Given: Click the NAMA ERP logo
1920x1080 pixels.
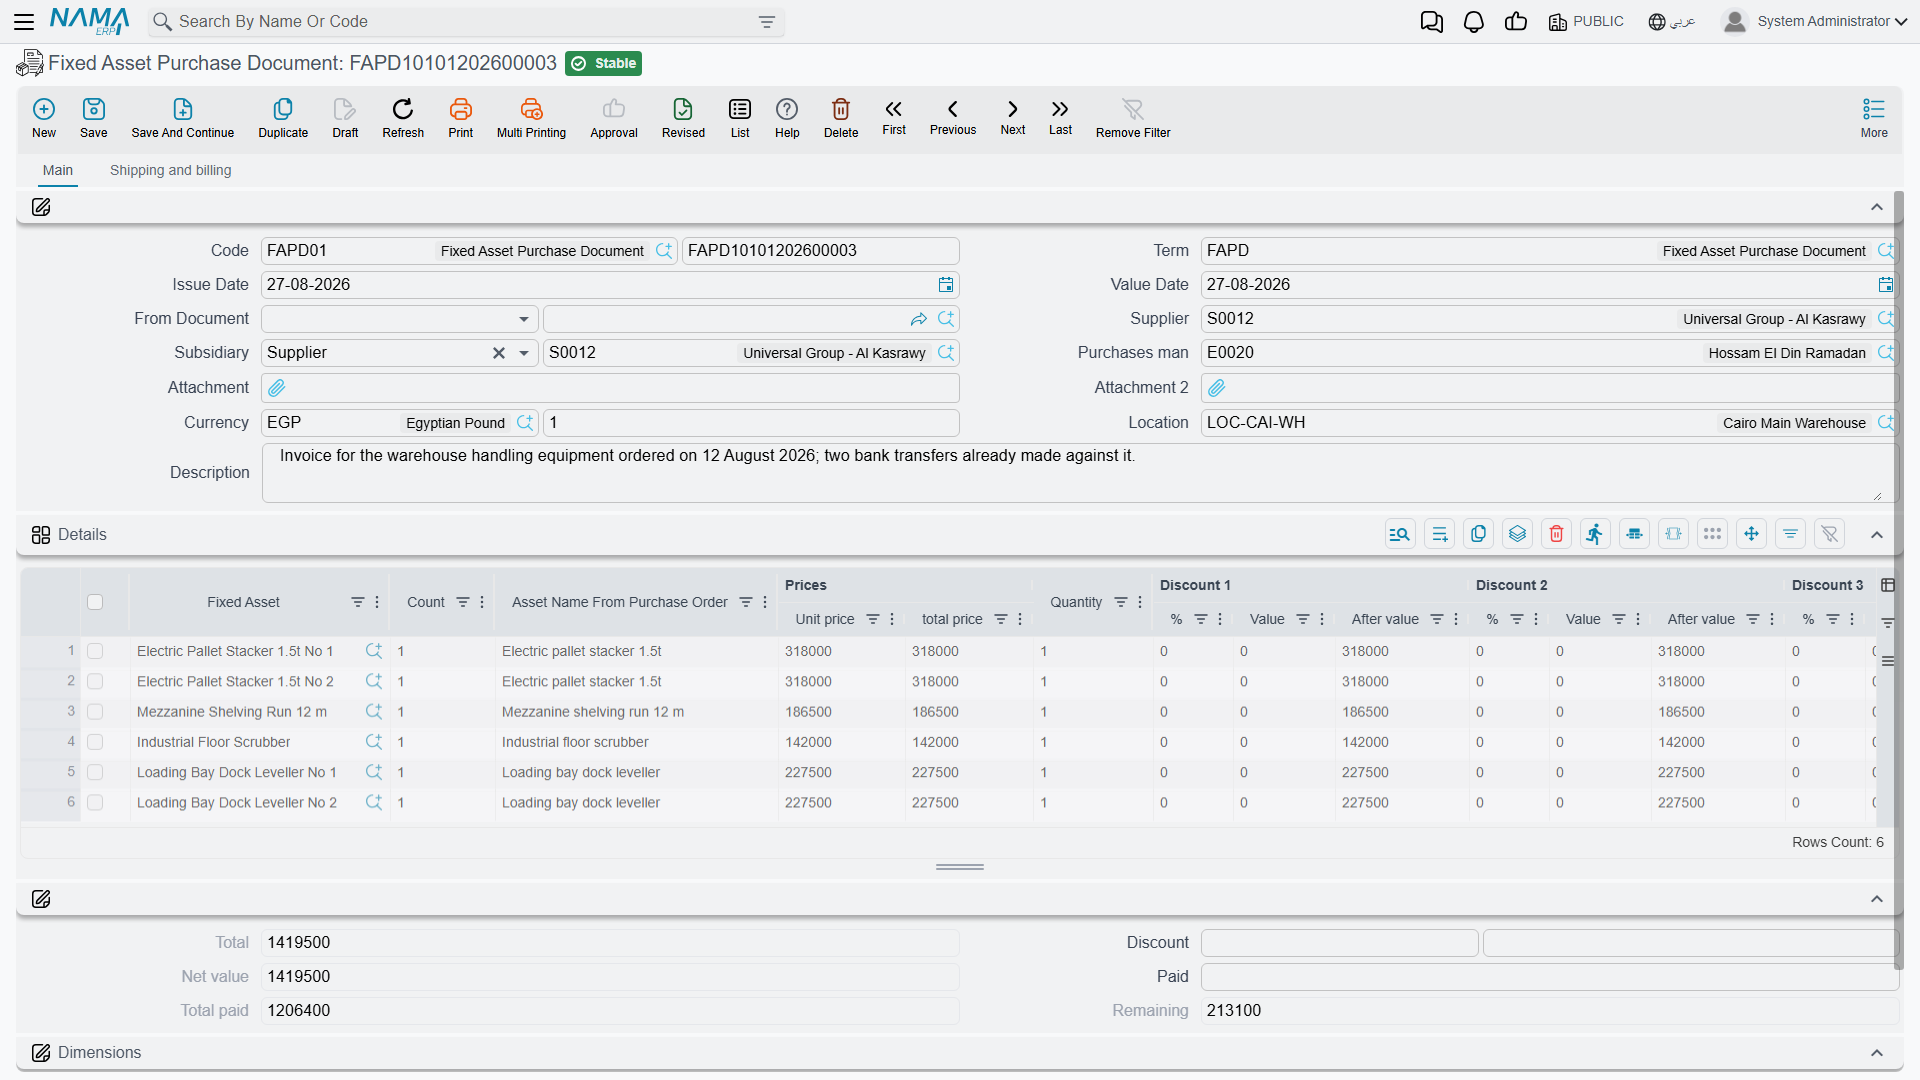Looking at the screenshot, I should click(89, 21).
